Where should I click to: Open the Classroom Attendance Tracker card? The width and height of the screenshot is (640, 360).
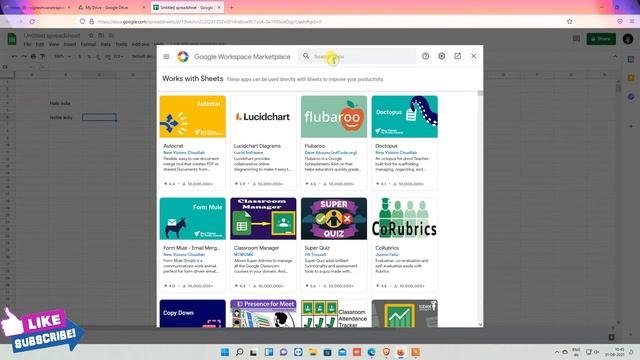tap(334, 313)
